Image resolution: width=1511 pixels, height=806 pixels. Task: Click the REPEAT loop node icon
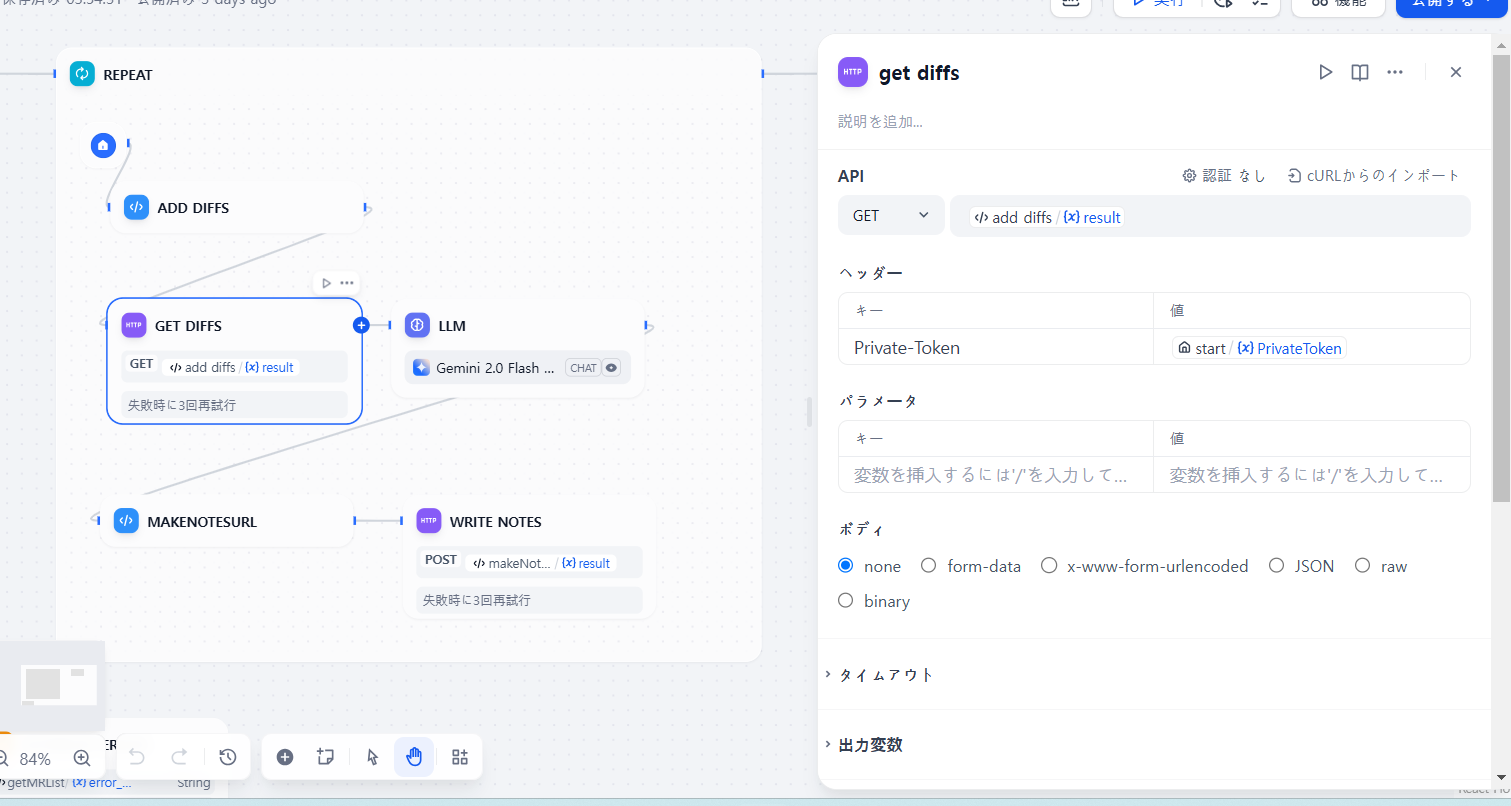[82, 74]
